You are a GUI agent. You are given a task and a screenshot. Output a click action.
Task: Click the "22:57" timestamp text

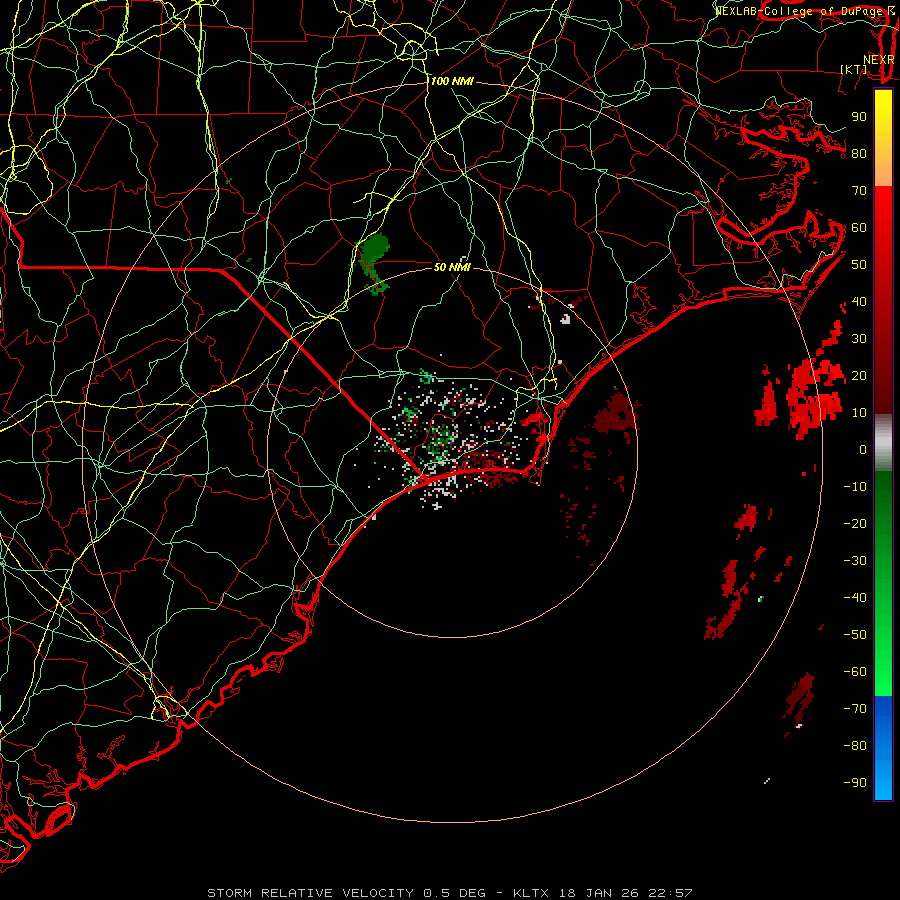click(670, 893)
